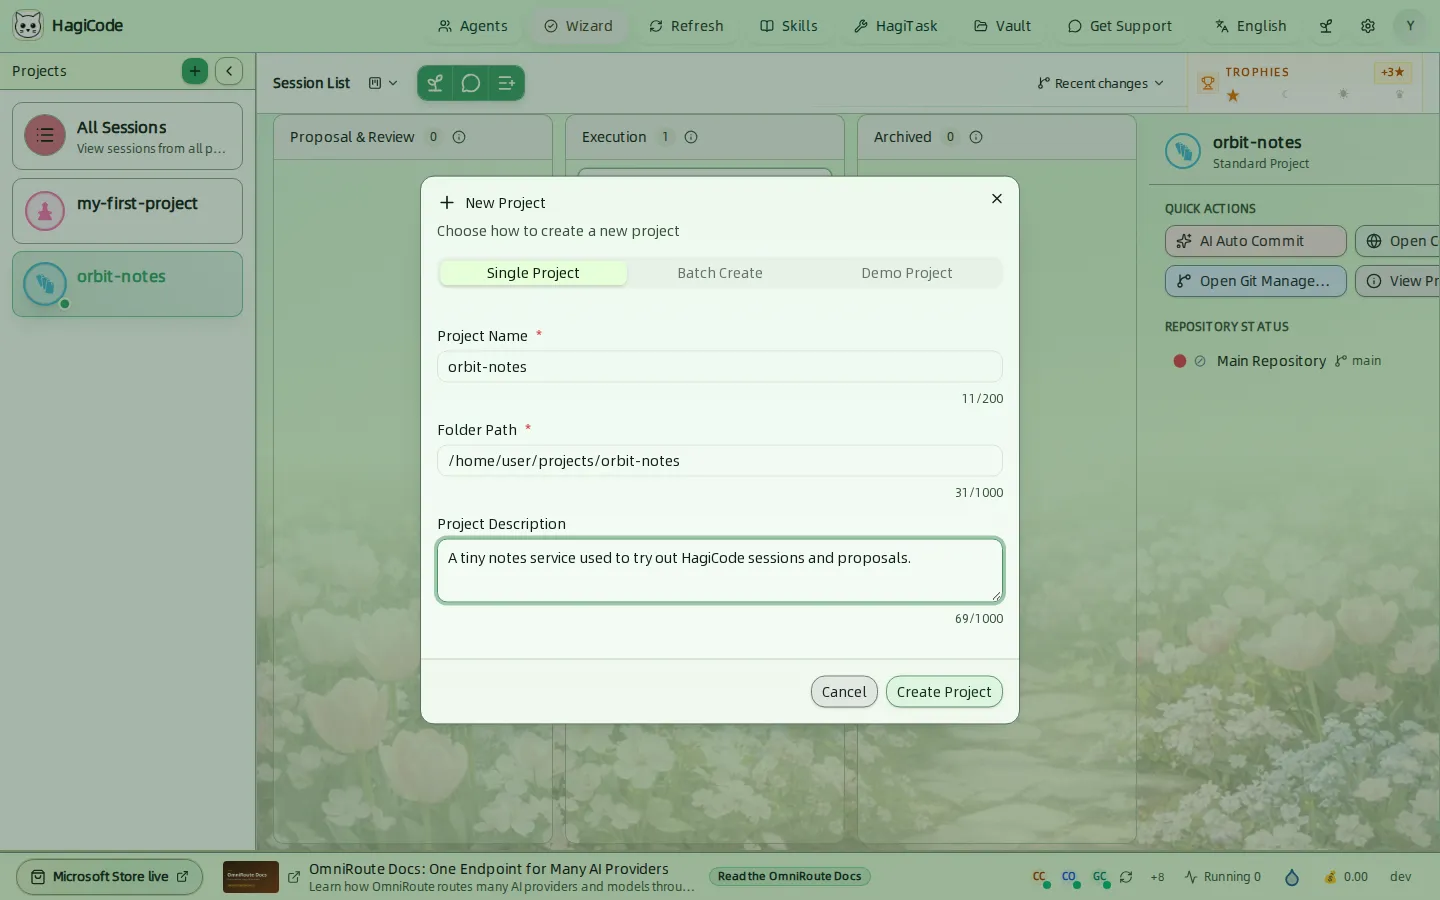Click Refresh in the top bar
The height and width of the screenshot is (900, 1440).
pyautogui.click(x=686, y=26)
